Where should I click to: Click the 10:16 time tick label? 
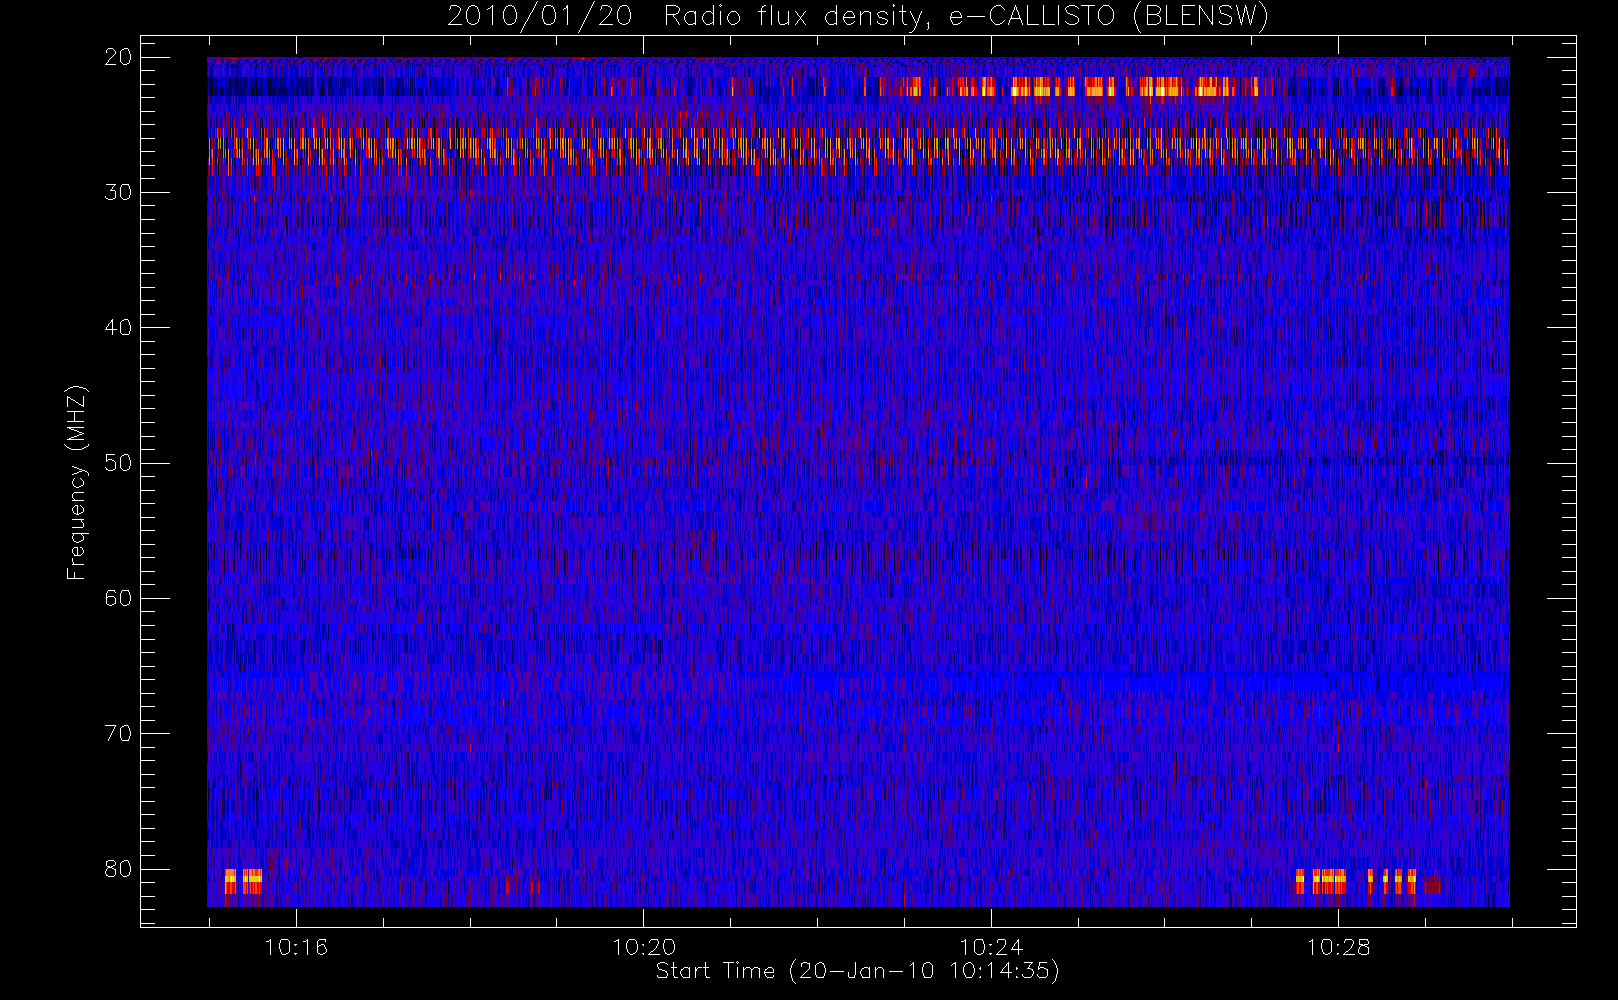tap(296, 947)
